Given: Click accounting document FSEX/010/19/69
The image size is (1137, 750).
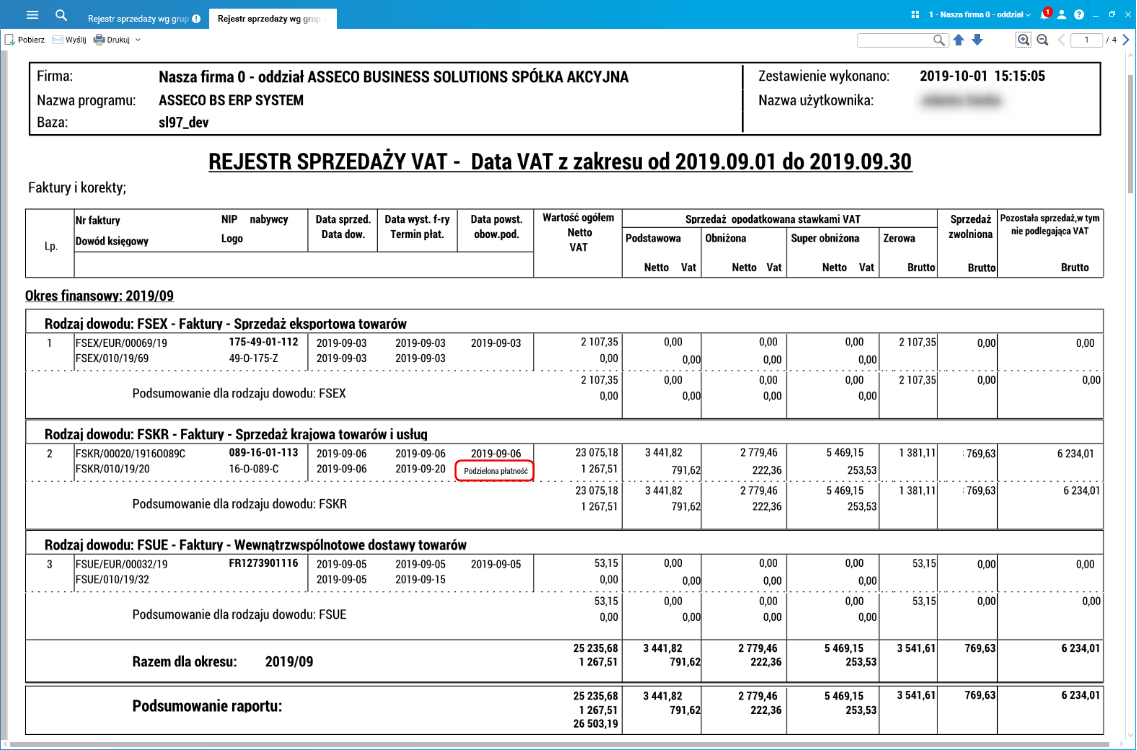Looking at the screenshot, I should (112, 358).
